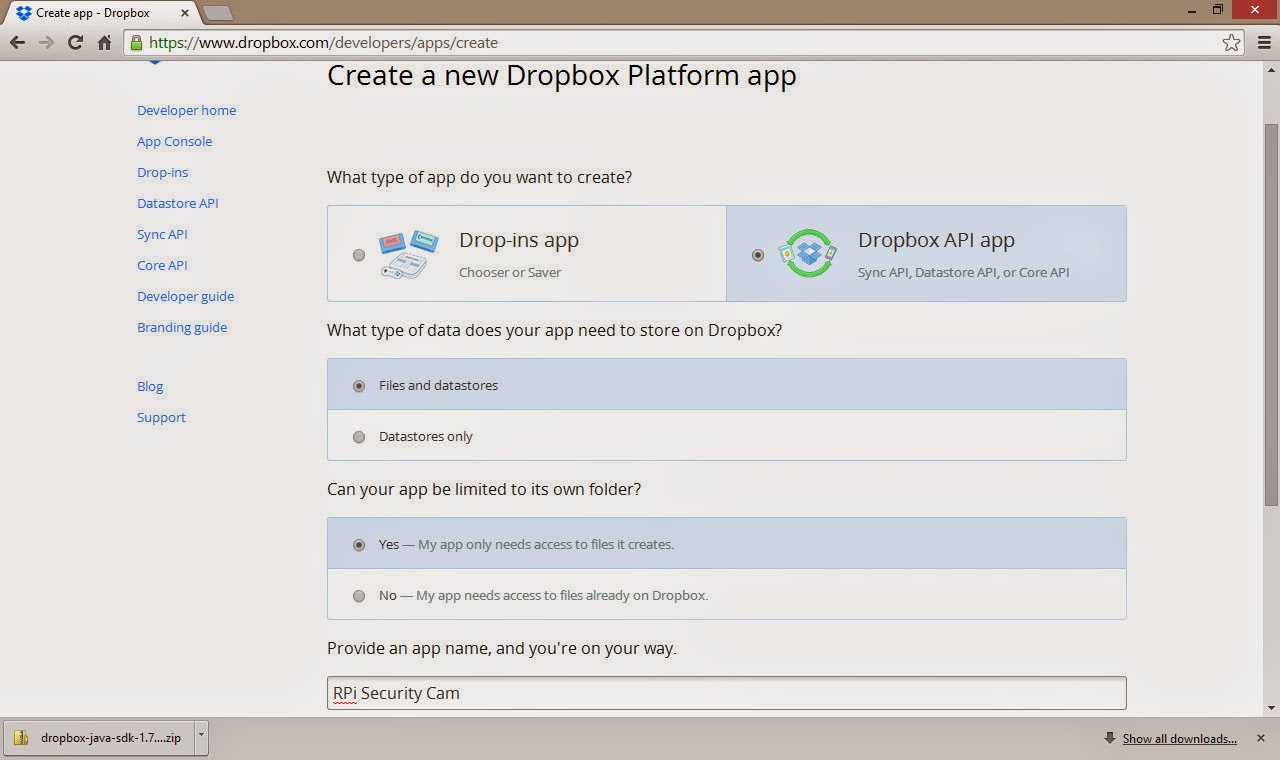Screen dimensions: 1280x760
Task: Open App Console link
Action: point(175,141)
